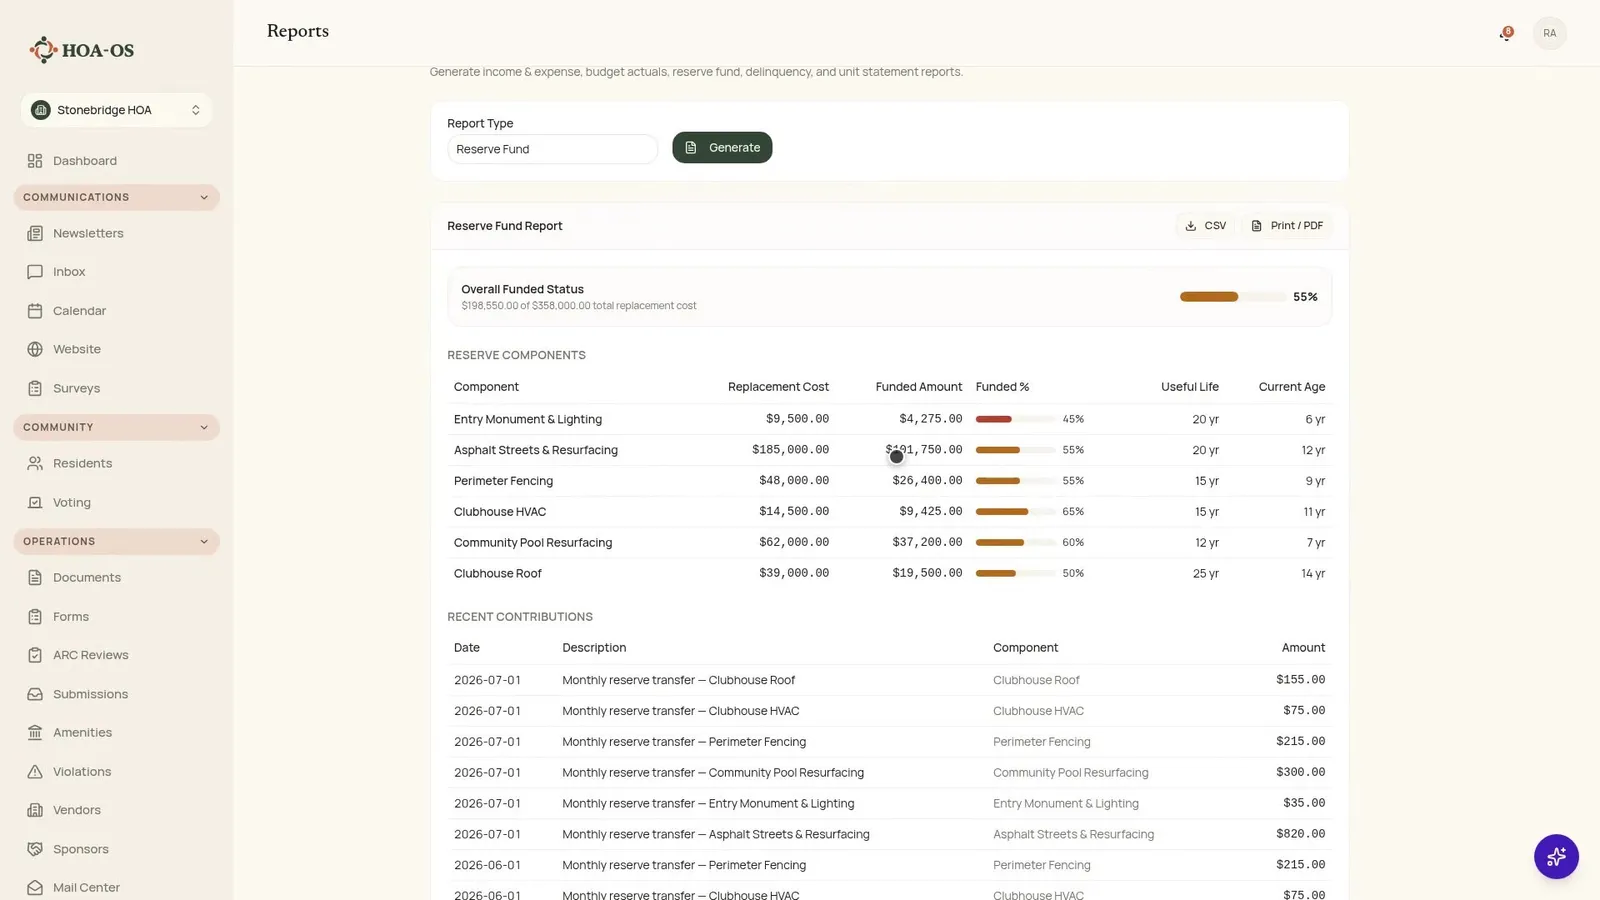
Task: Open Newsletters icon in sidebar
Action: [35, 233]
